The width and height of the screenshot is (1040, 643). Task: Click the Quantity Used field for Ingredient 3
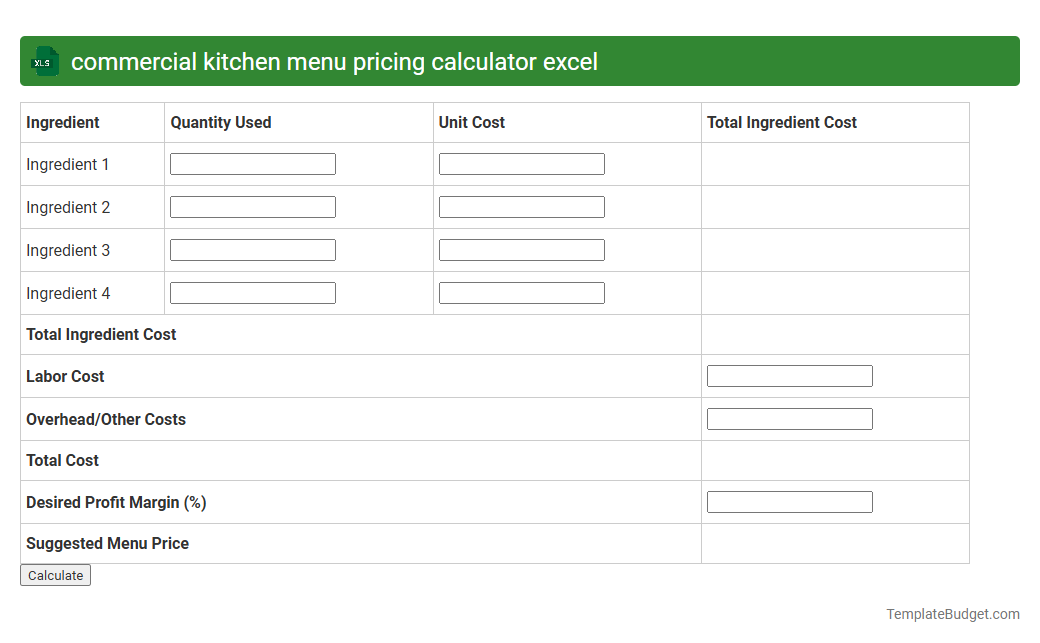(252, 249)
